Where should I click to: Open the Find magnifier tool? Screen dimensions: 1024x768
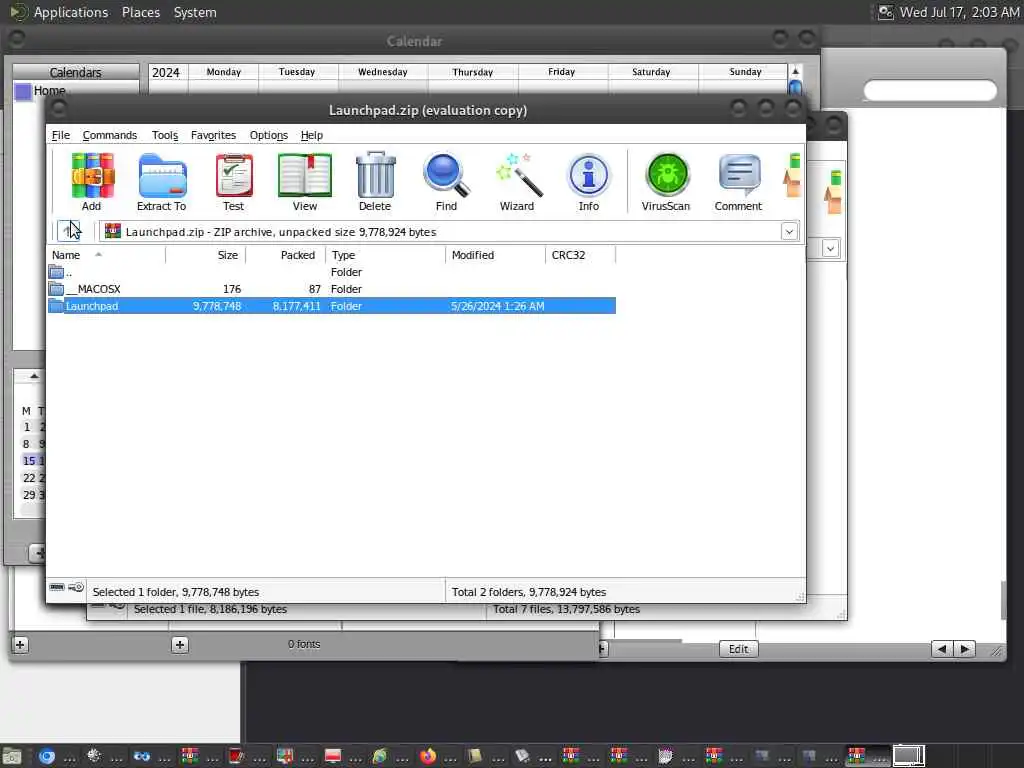(446, 181)
